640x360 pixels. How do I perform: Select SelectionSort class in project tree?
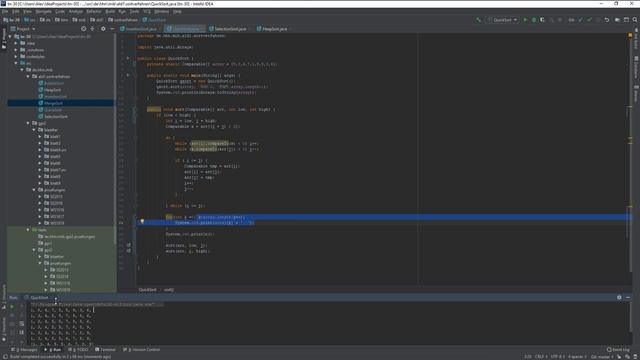(x=56, y=116)
